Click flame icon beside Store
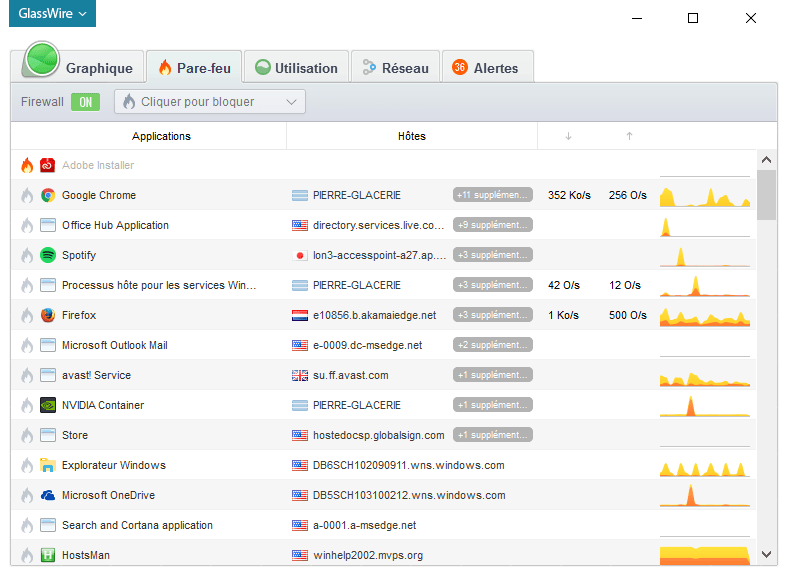Screen dimensions: 788x576 27,435
